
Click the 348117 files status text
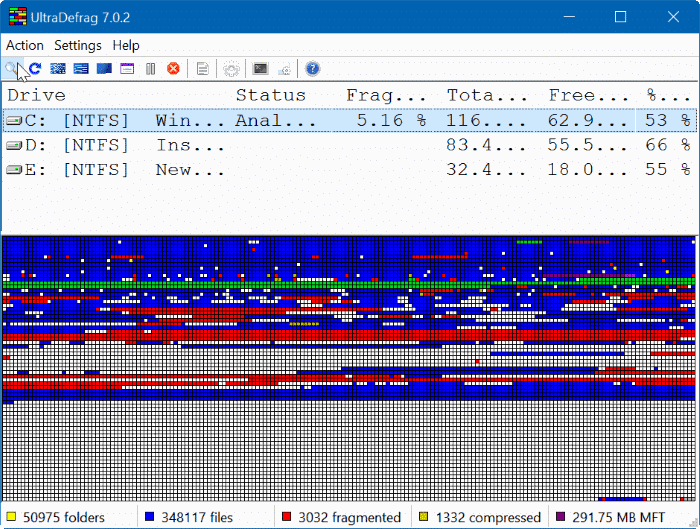[197, 517]
